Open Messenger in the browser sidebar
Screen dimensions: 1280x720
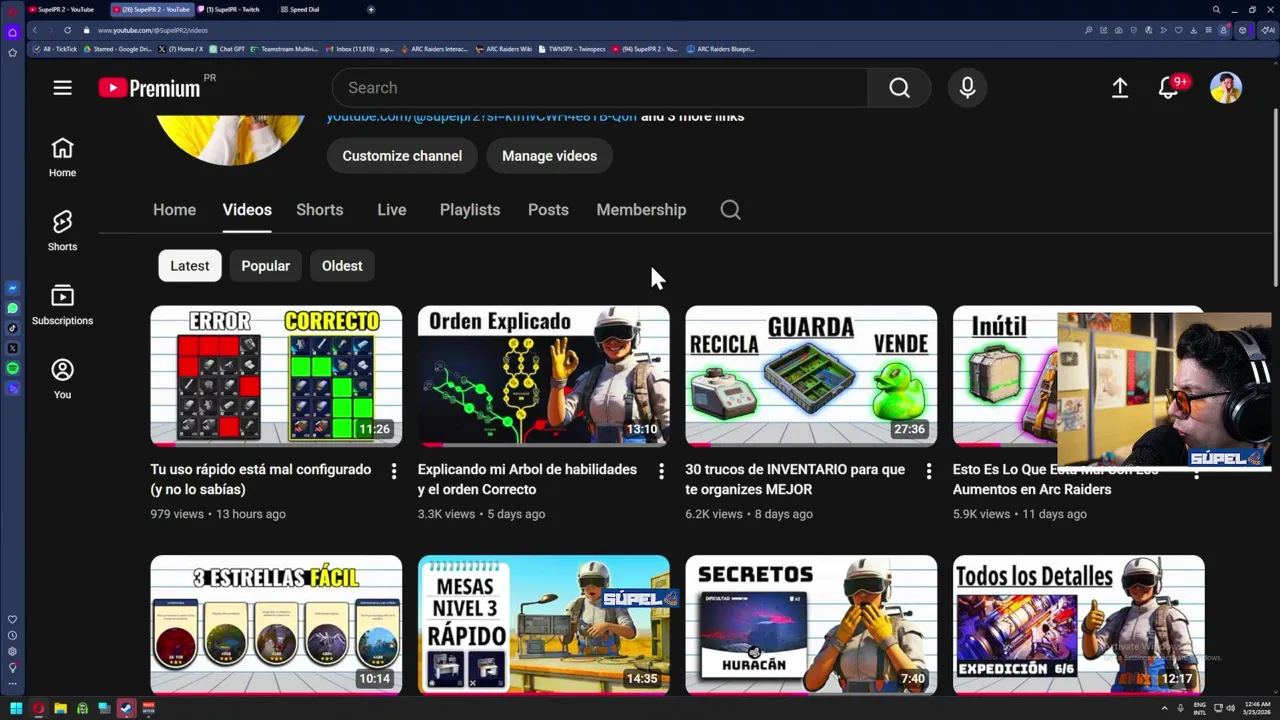point(12,288)
